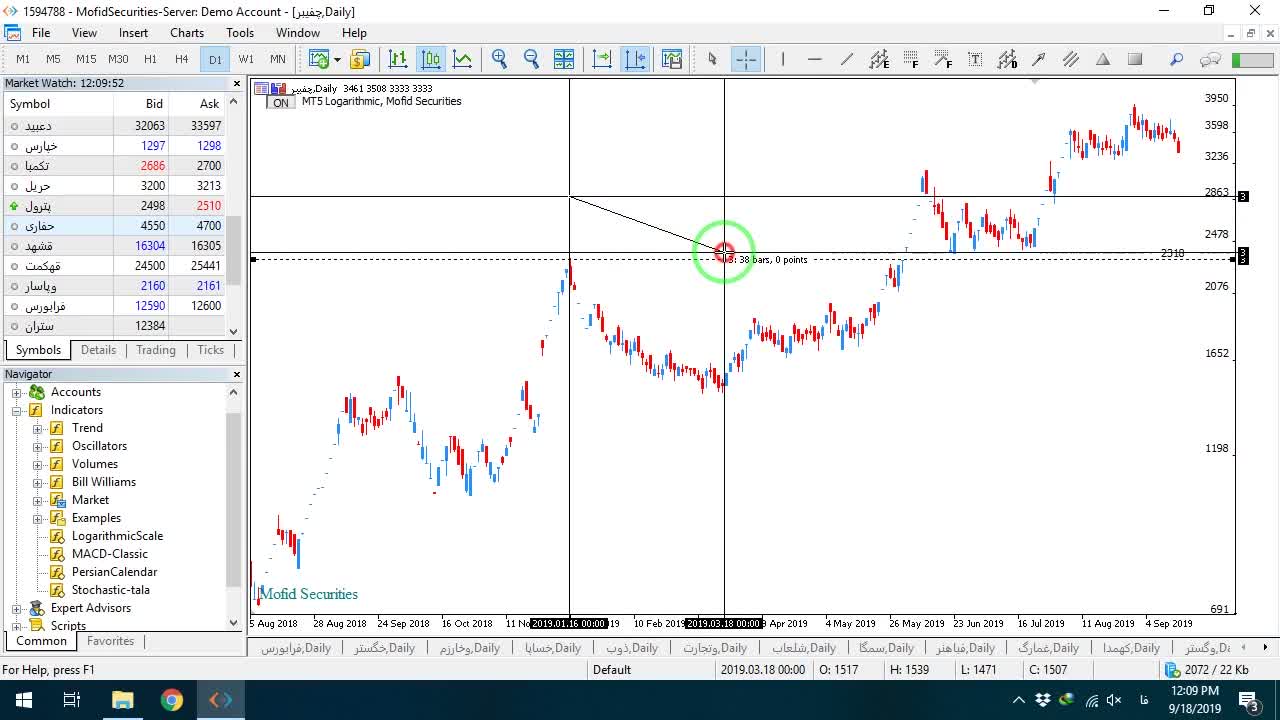This screenshot has height=720, width=1280.
Task: Collapse the Indicators tree node
Action: (x=17, y=410)
